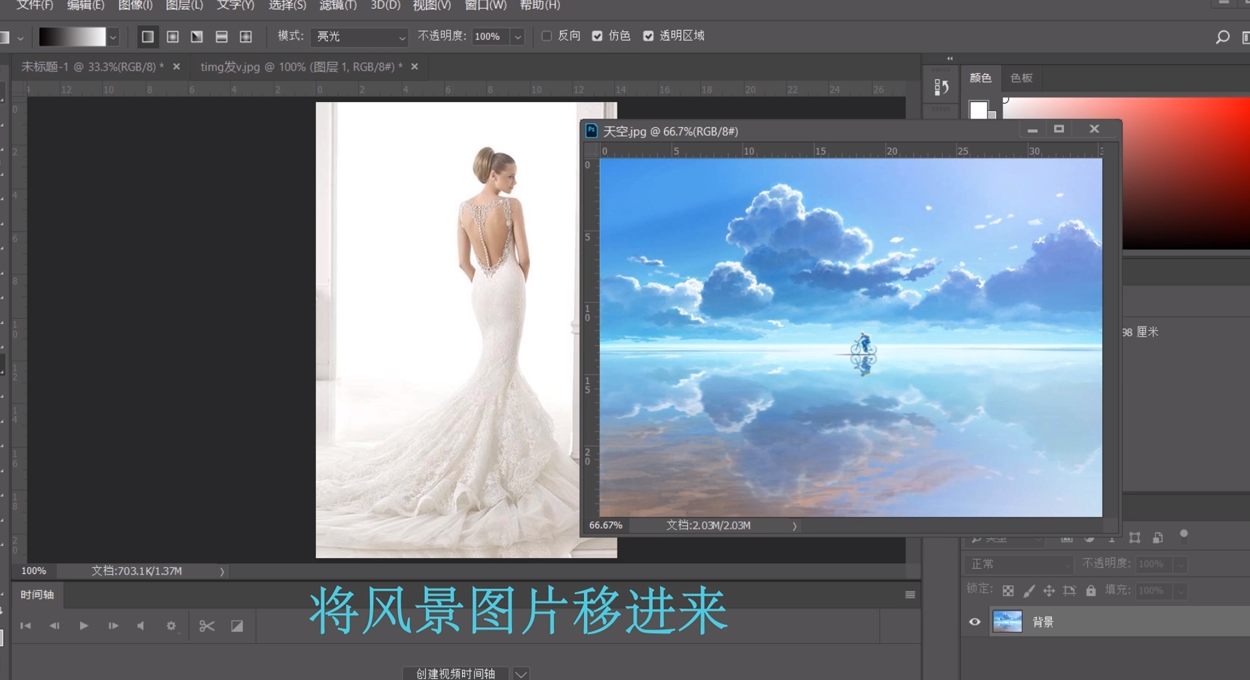Image resolution: width=1250 pixels, height=680 pixels.
Task: Step to previous frame in timeline
Action: 55,626
